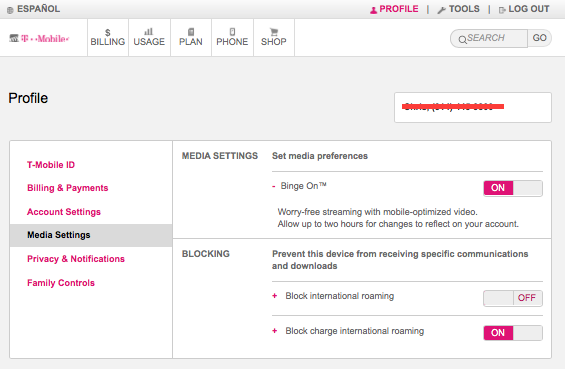Image resolution: width=565 pixels, height=369 pixels.
Task: Click 'Prevent this device from receiving' description
Action: [x=400, y=260]
